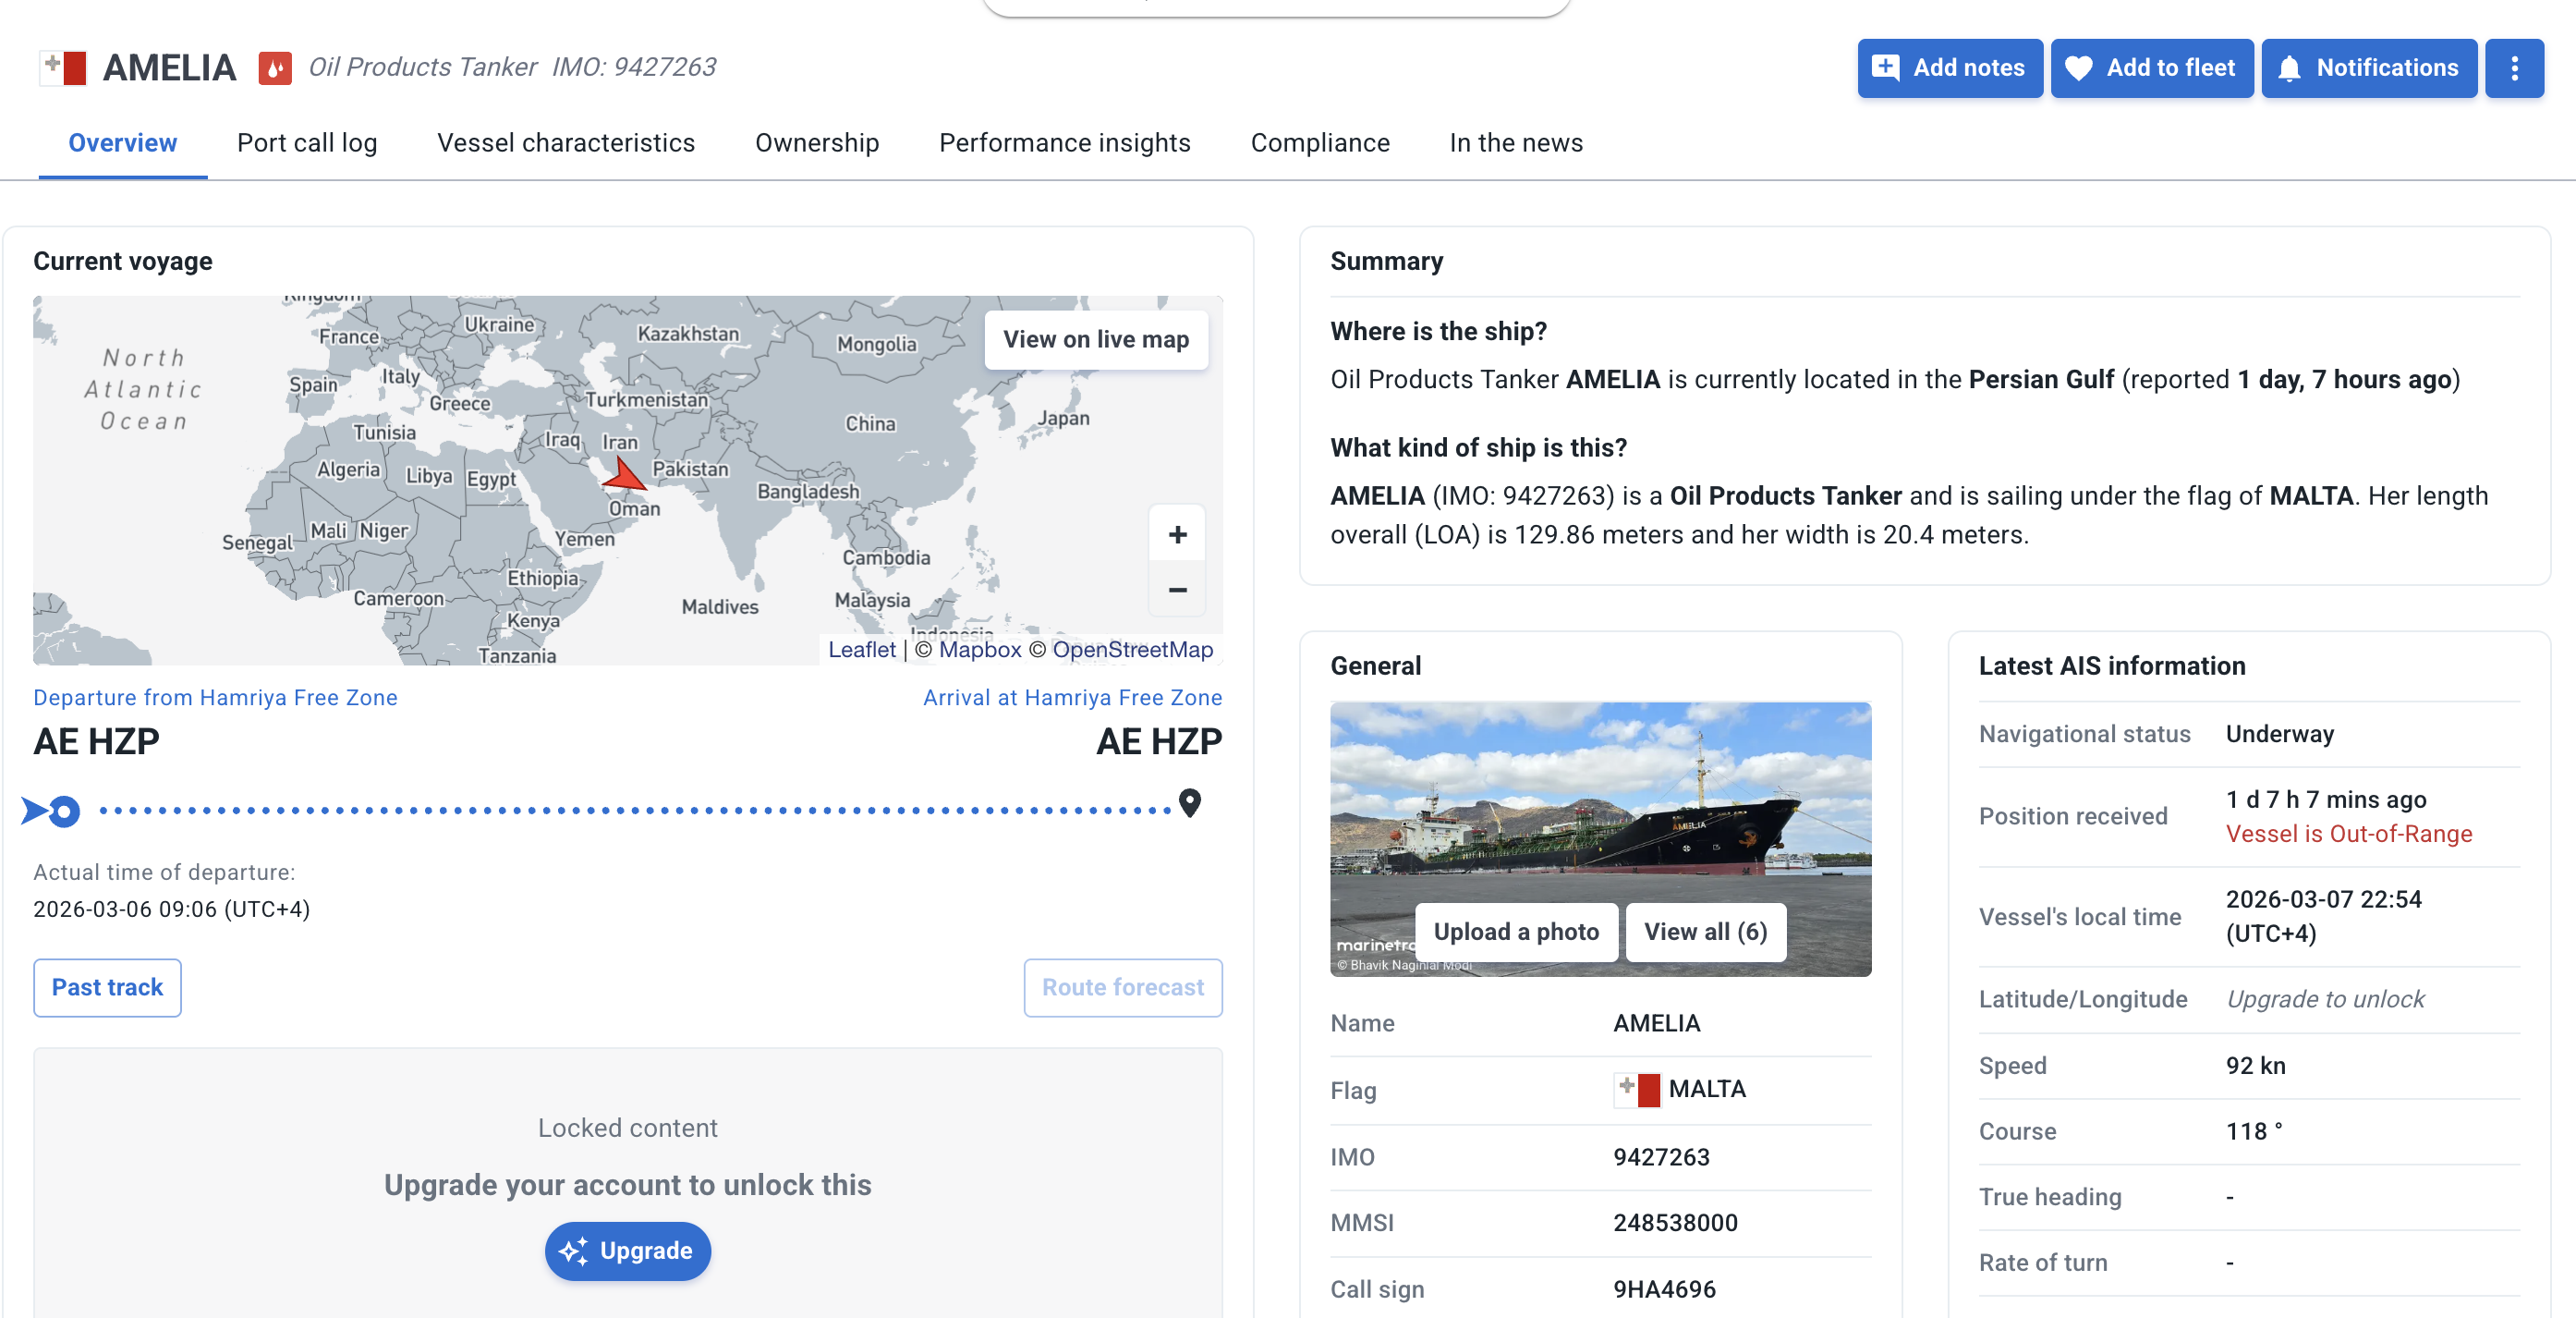The height and width of the screenshot is (1318, 2576).
Task: Zoom out on the voyage map
Action: 1177,590
